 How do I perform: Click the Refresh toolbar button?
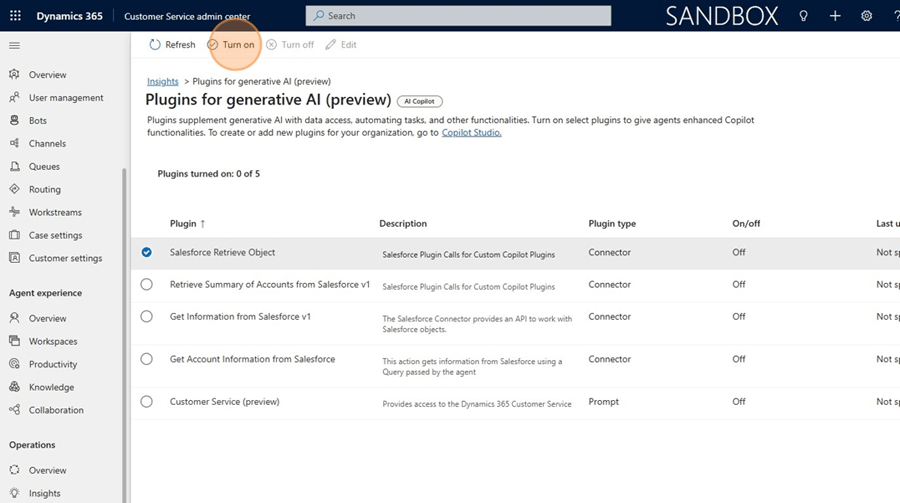[172, 45]
